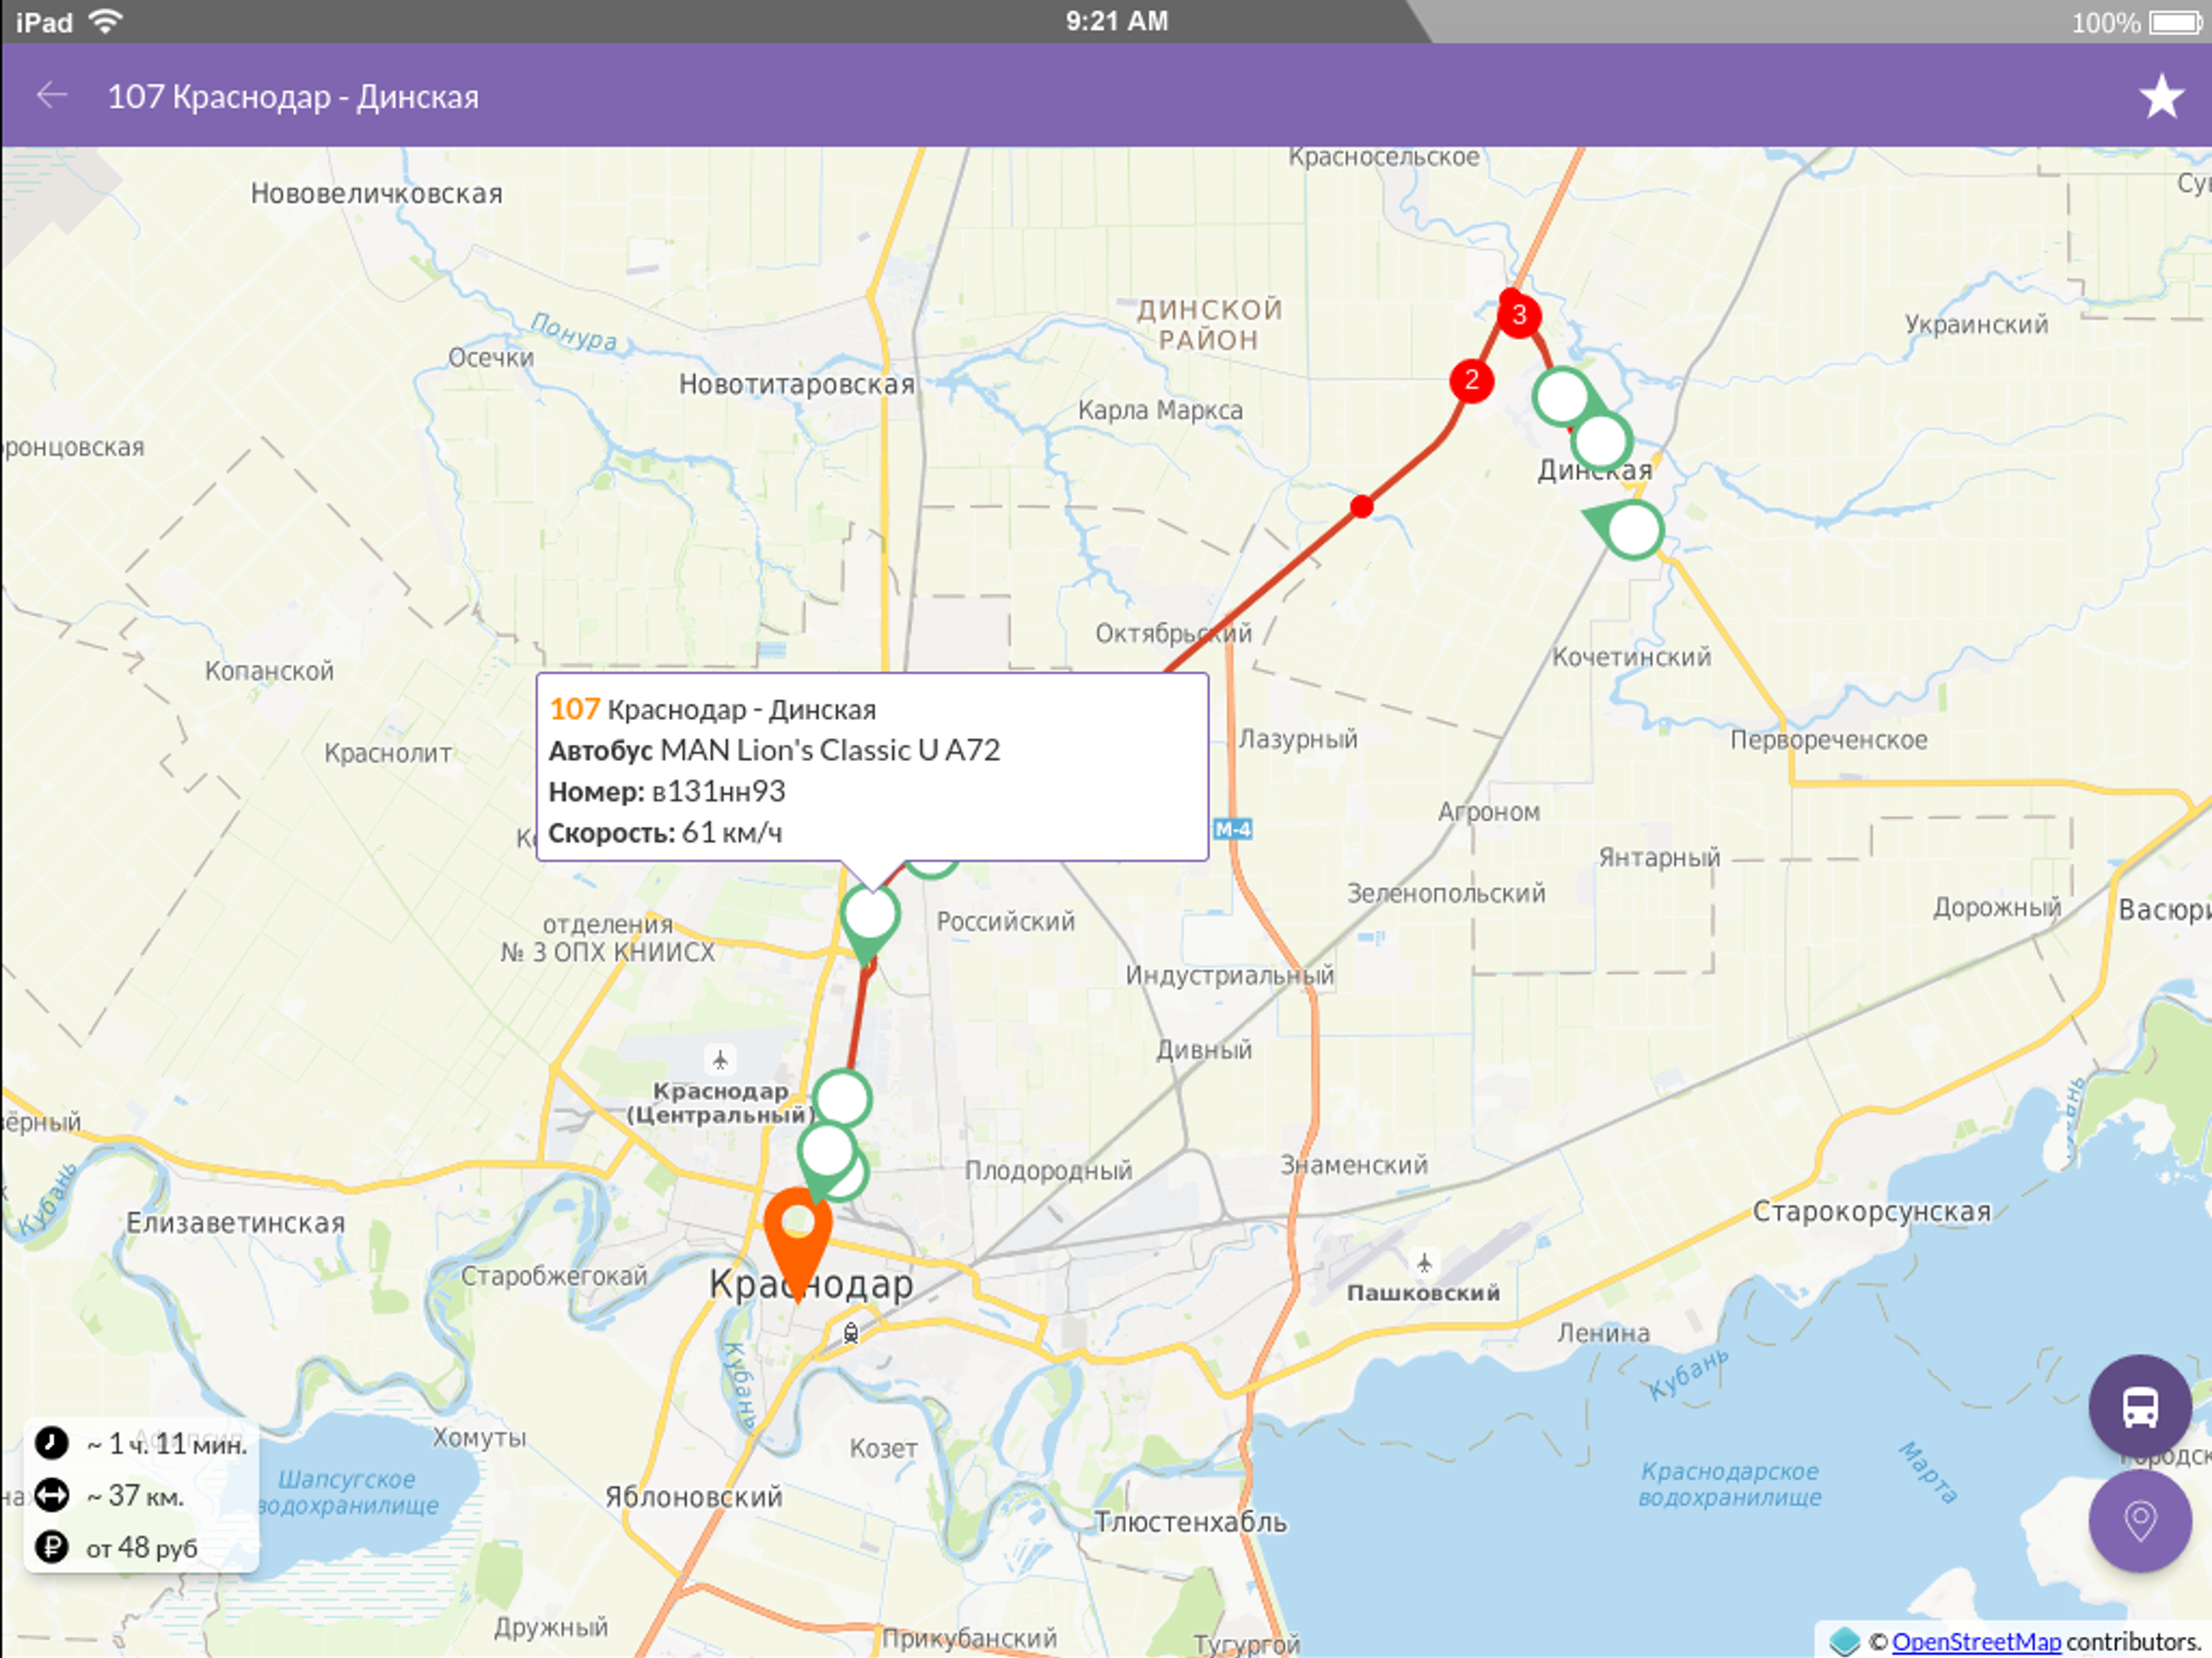Open the bus list round button

pyautogui.click(x=2140, y=1407)
